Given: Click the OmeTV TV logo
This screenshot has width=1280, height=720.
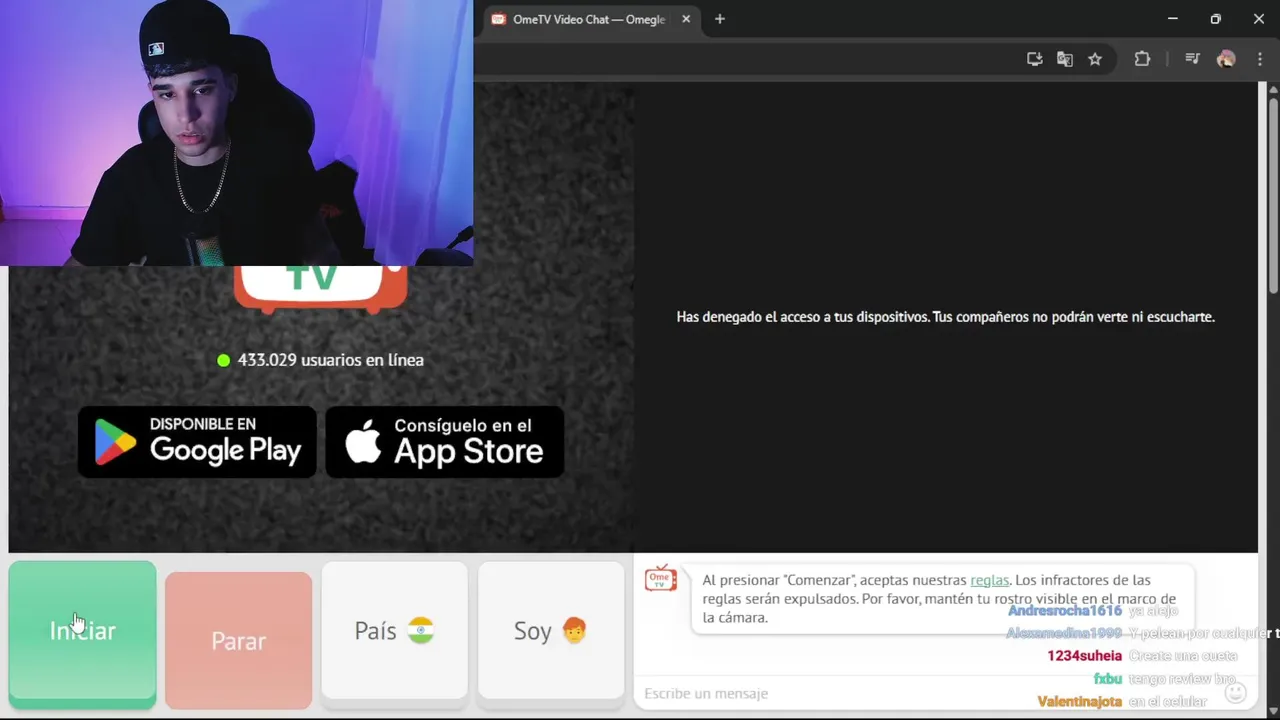Looking at the screenshot, I should point(320,288).
